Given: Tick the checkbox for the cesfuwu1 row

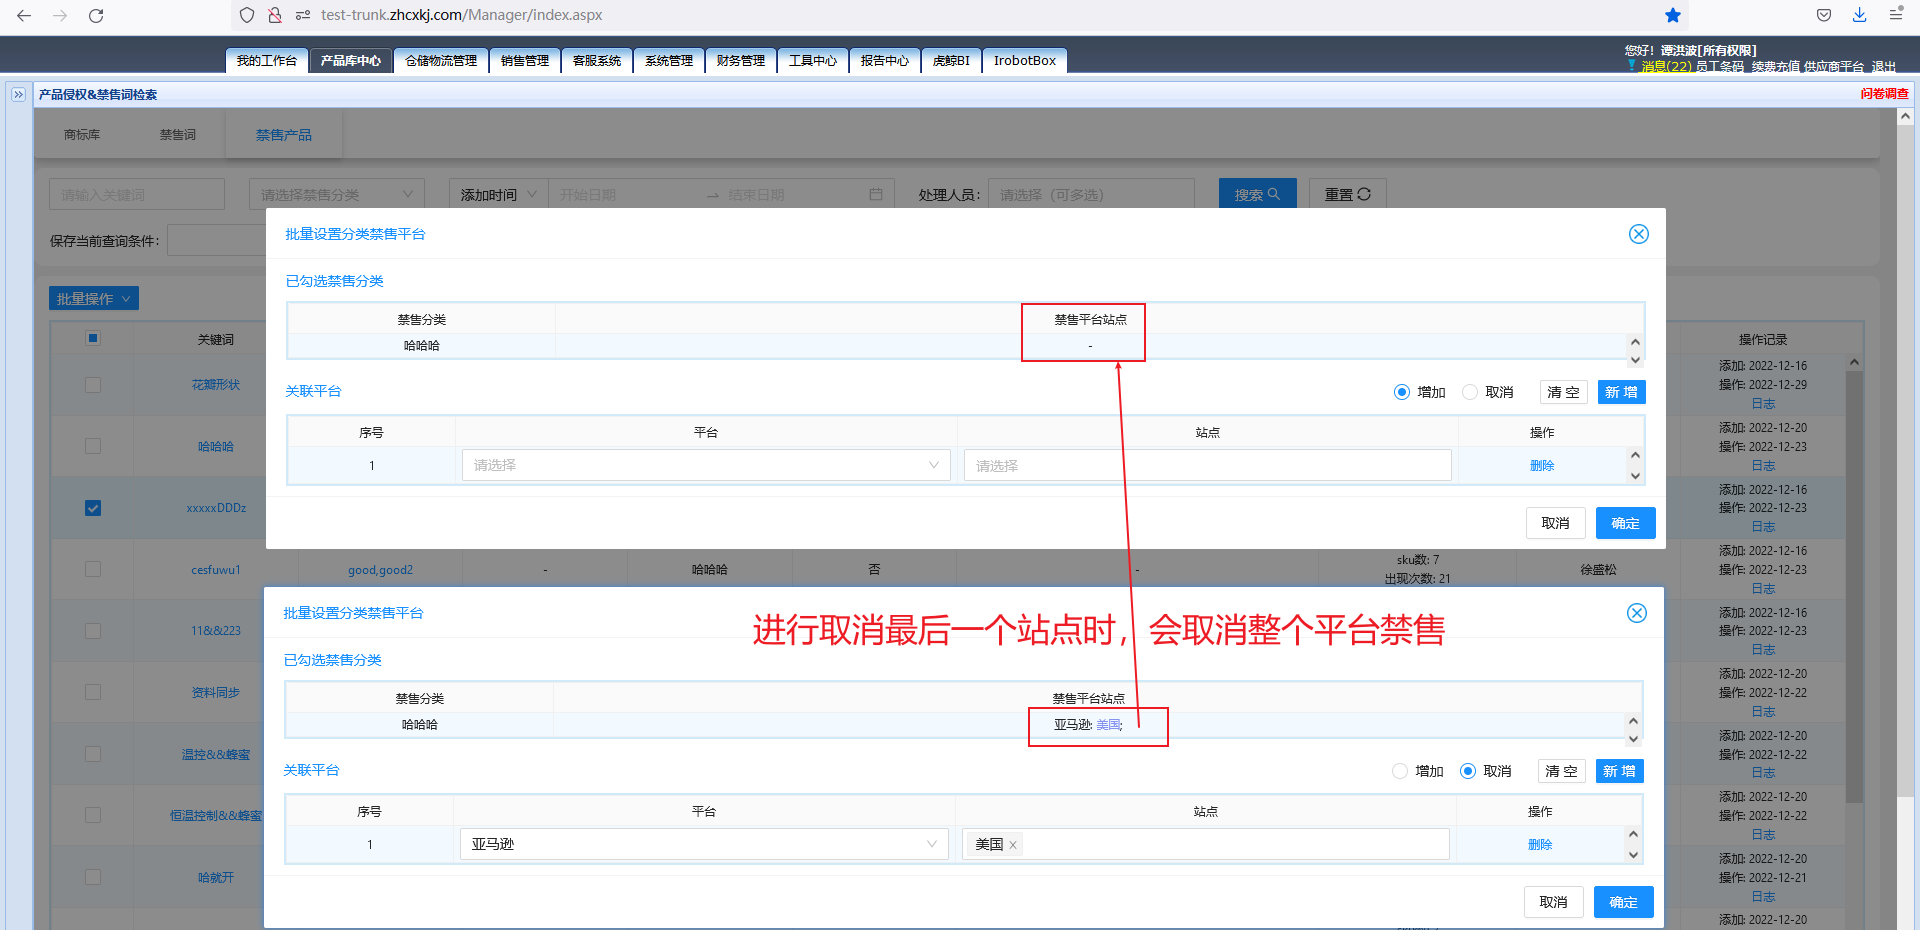Looking at the screenshot, I should [93, 569].
